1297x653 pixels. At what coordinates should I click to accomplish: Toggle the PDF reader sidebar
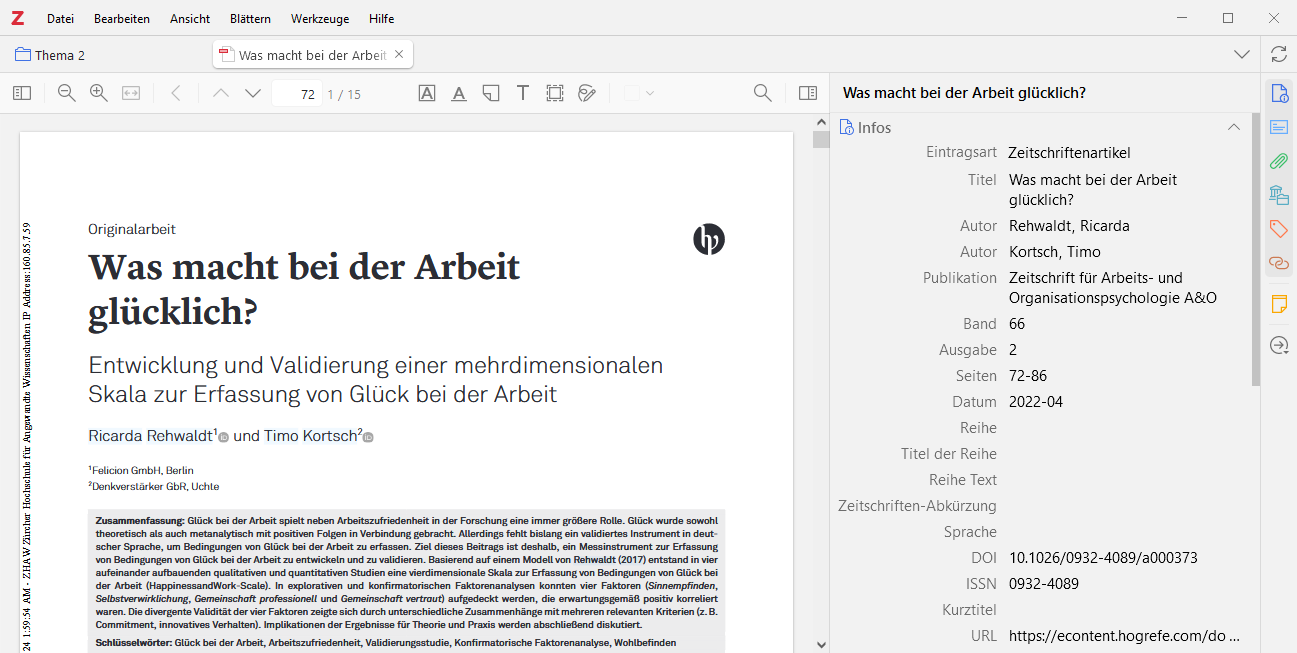coord(22,93)
